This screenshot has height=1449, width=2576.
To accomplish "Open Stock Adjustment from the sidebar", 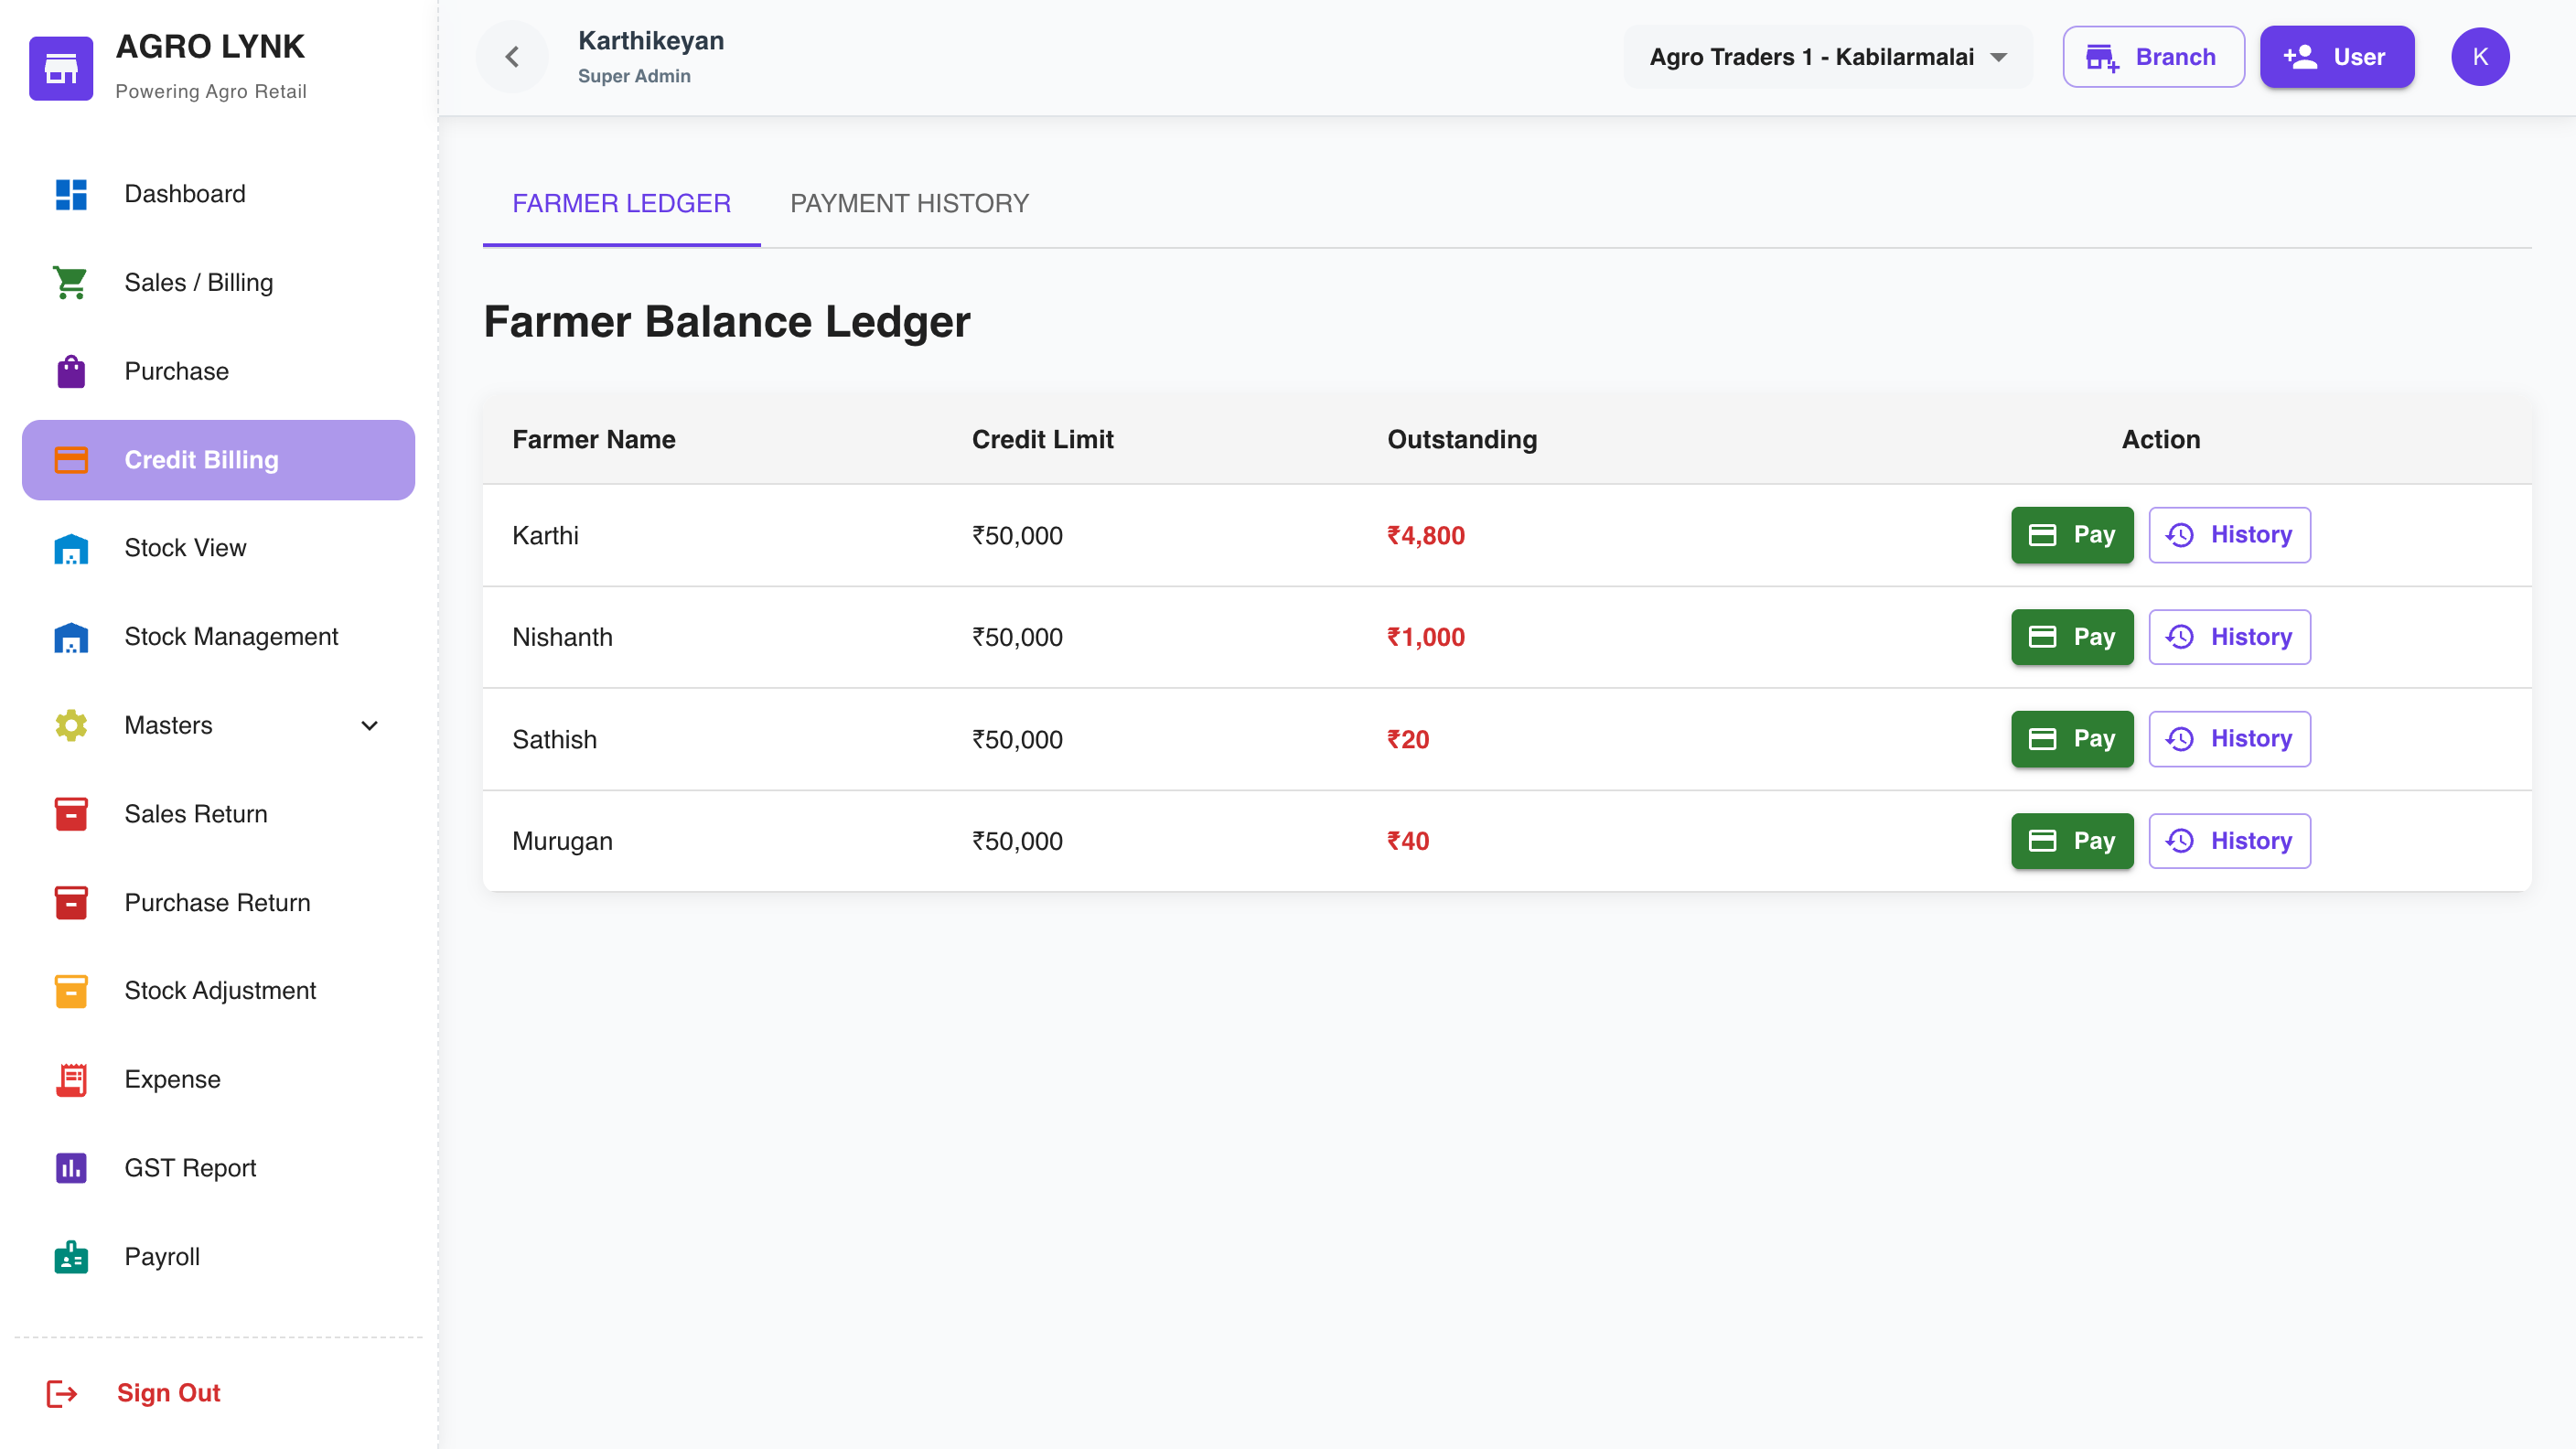I will tap(218, 991).
